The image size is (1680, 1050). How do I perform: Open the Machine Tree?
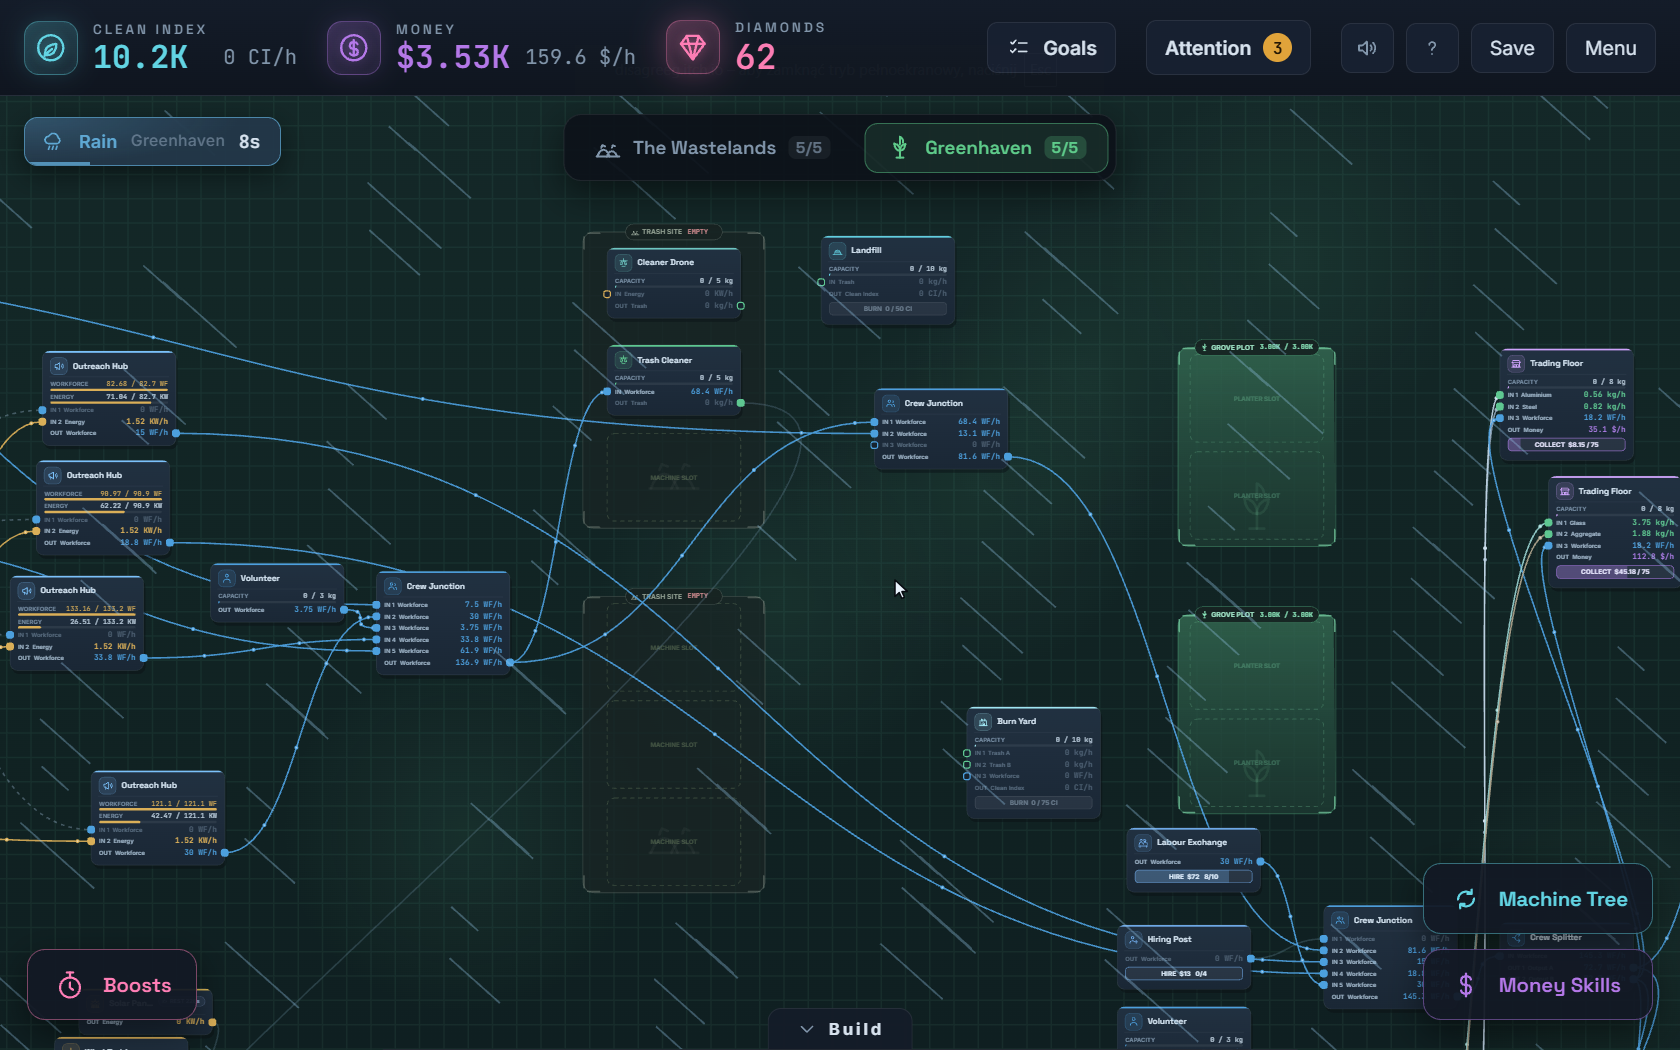click(x=1538, y=899)
